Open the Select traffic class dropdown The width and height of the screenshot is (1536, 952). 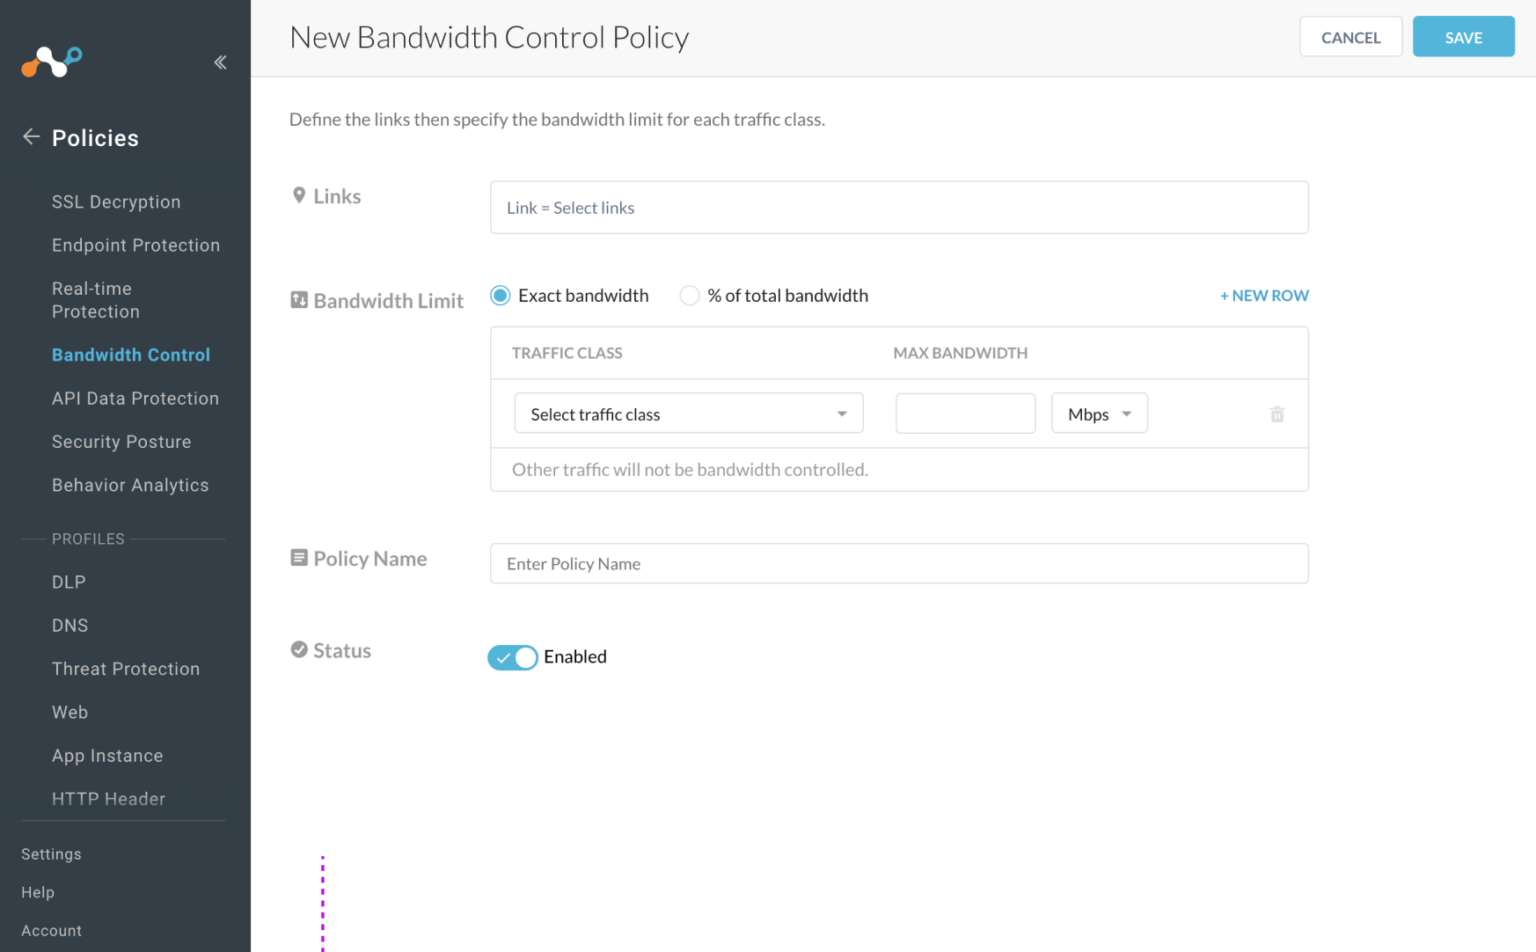click(x=688, y=413)
